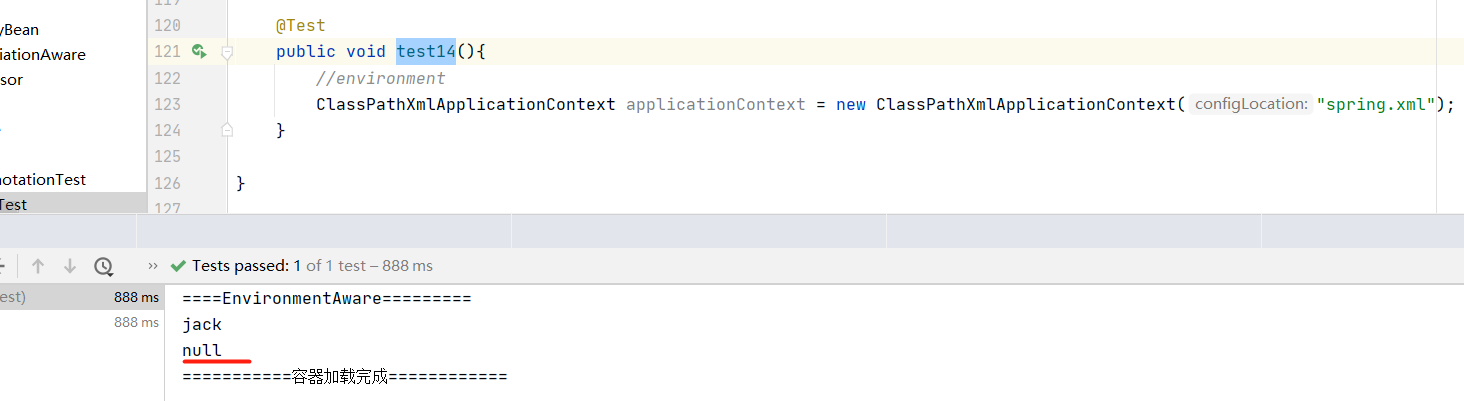Image resolution: width=1464 pixels, height=401 pixels.
Task: Open the file ending in iationAware
Action: coord(43,54)
